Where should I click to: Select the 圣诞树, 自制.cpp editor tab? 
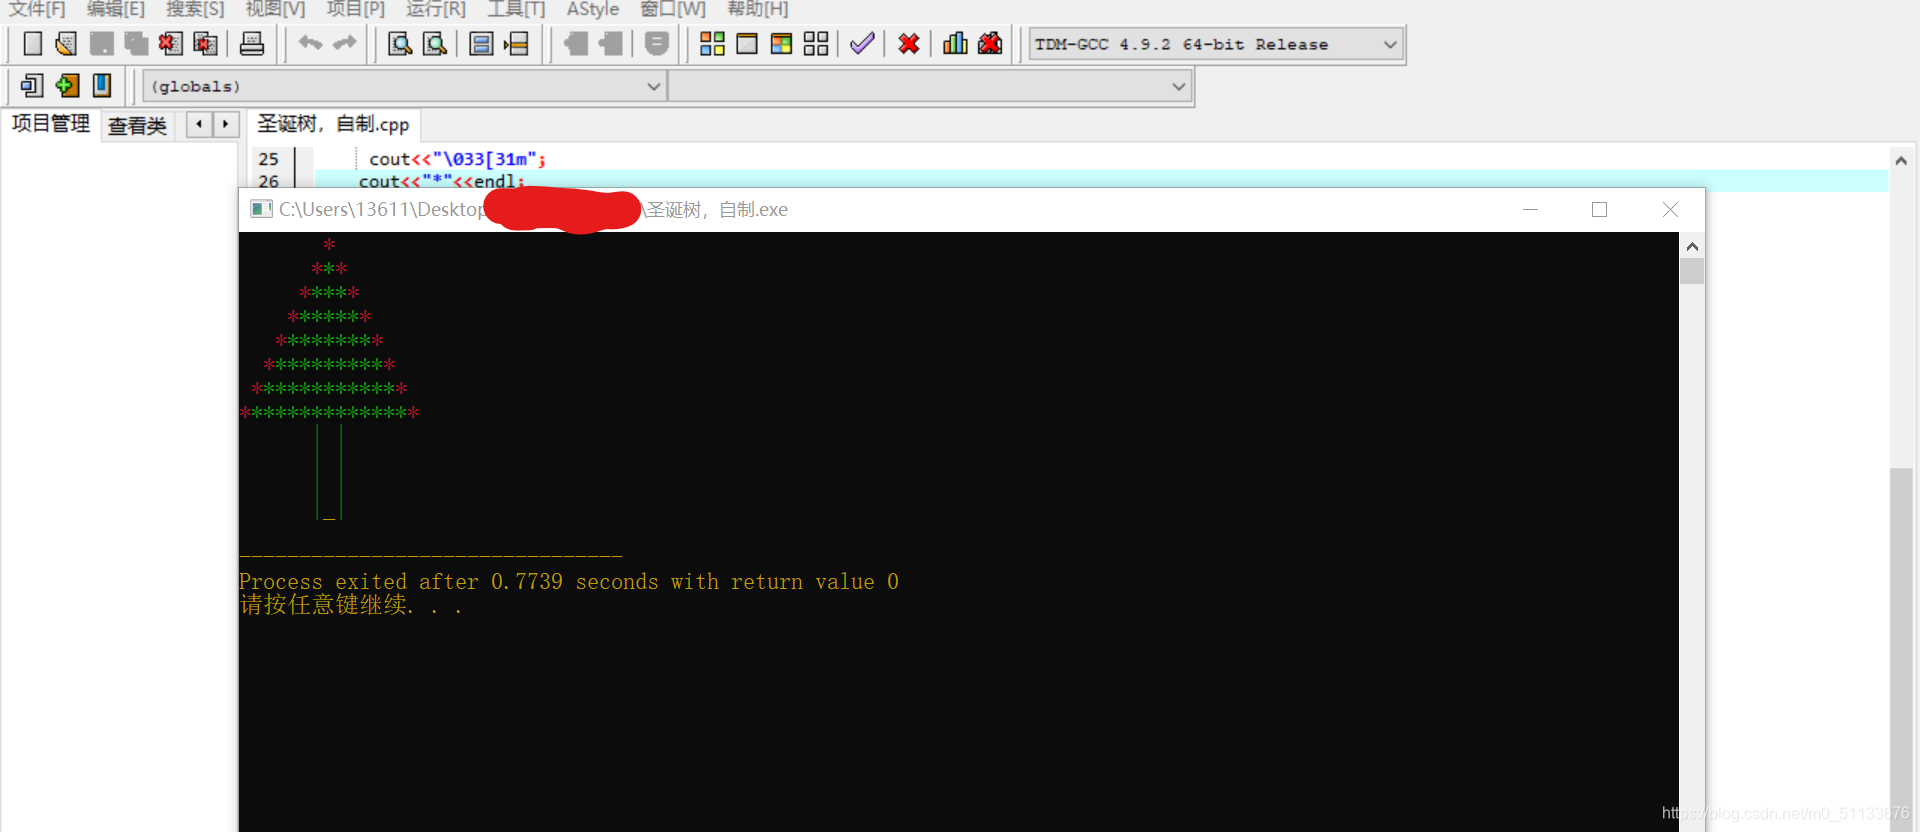coord(333,124)
